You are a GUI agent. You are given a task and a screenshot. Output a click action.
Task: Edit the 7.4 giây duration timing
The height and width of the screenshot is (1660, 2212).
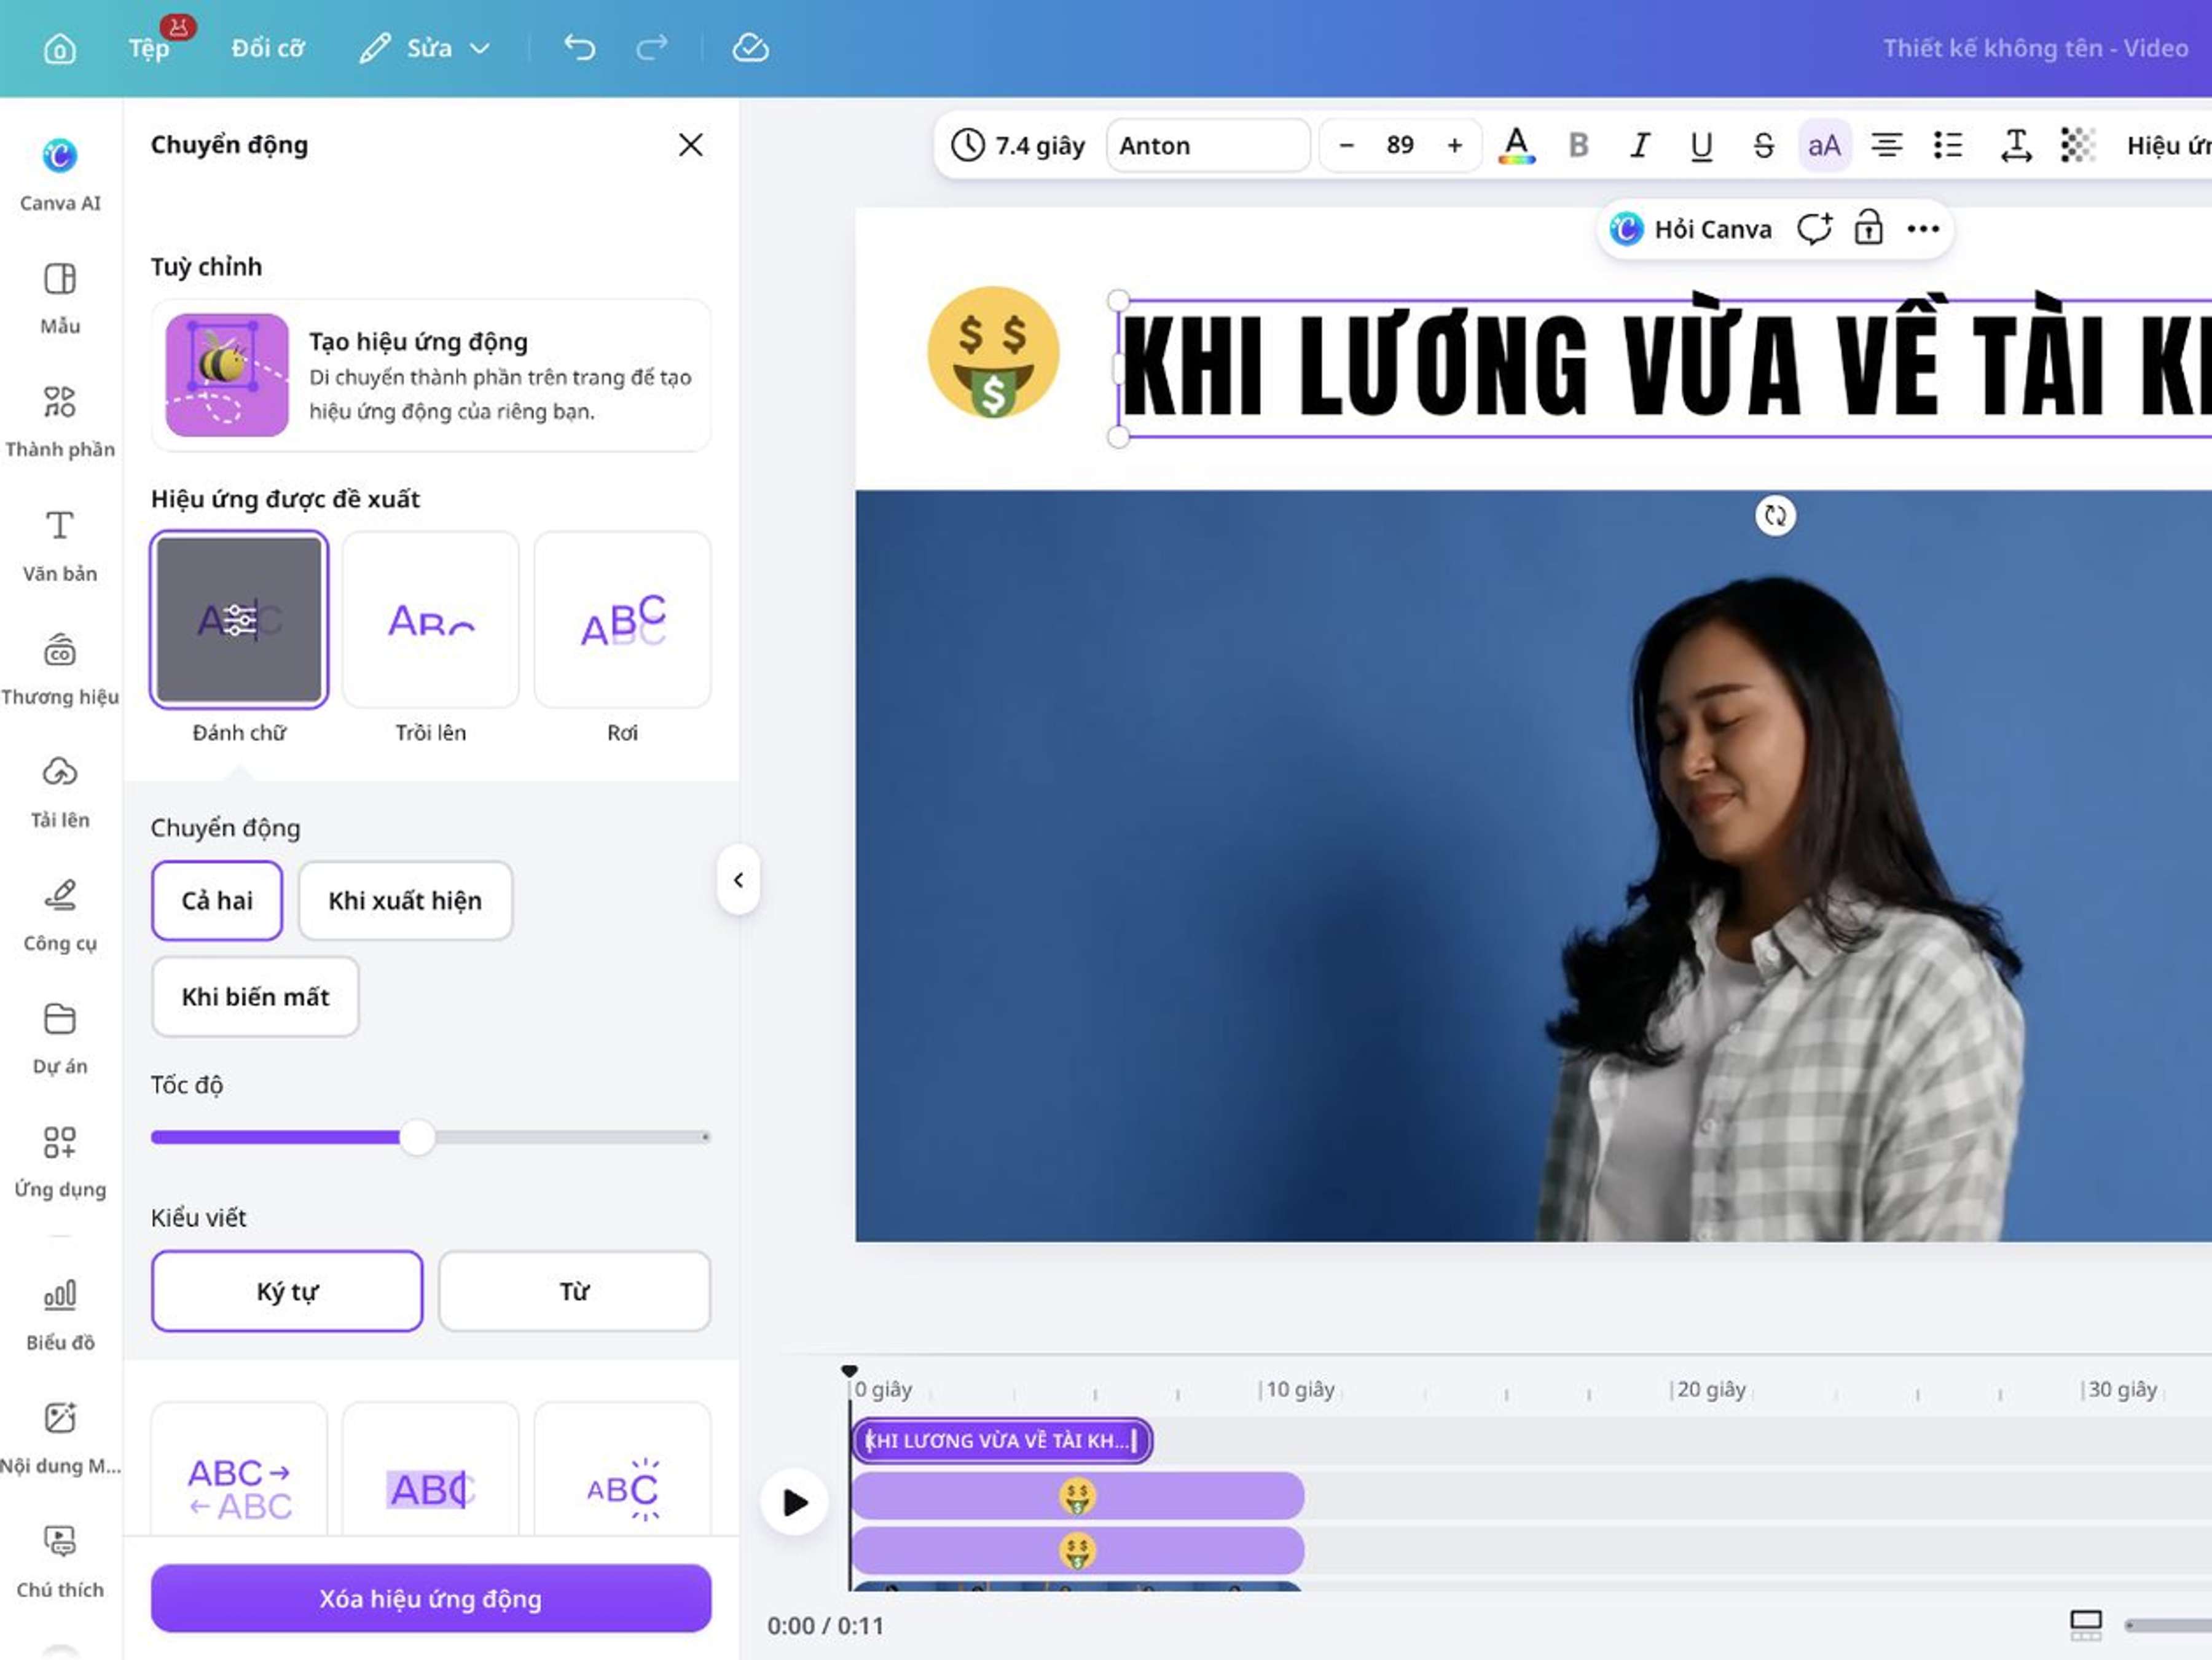(1018, 145)
